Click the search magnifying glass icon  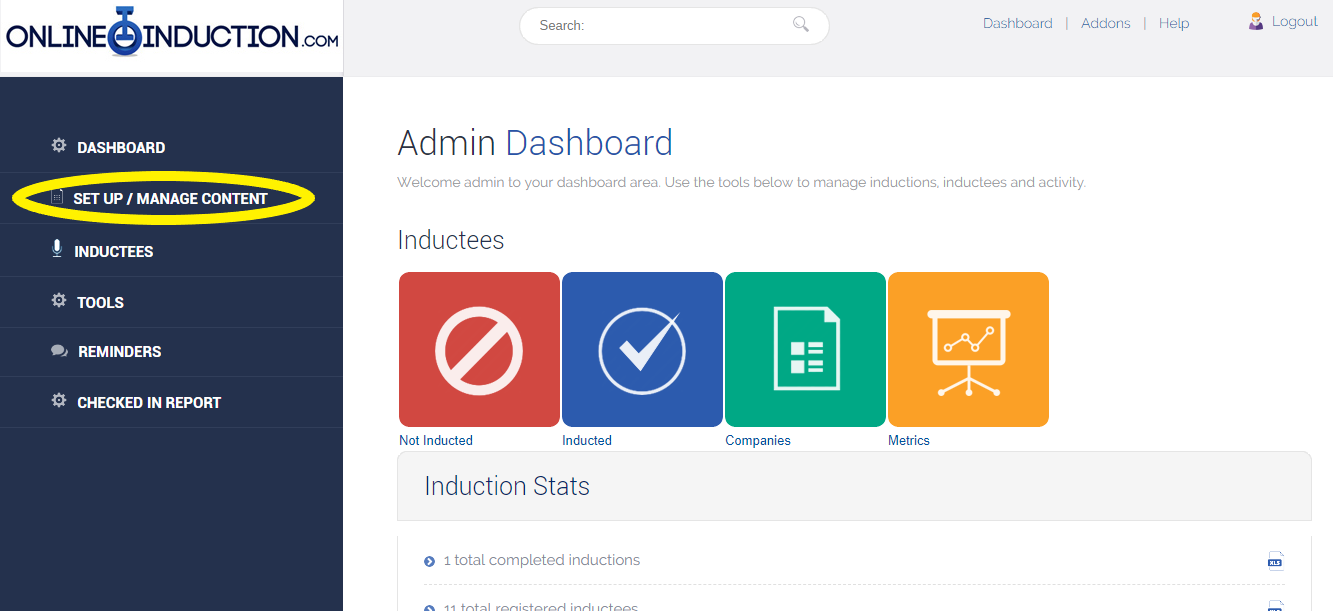[x=800, y=25]
